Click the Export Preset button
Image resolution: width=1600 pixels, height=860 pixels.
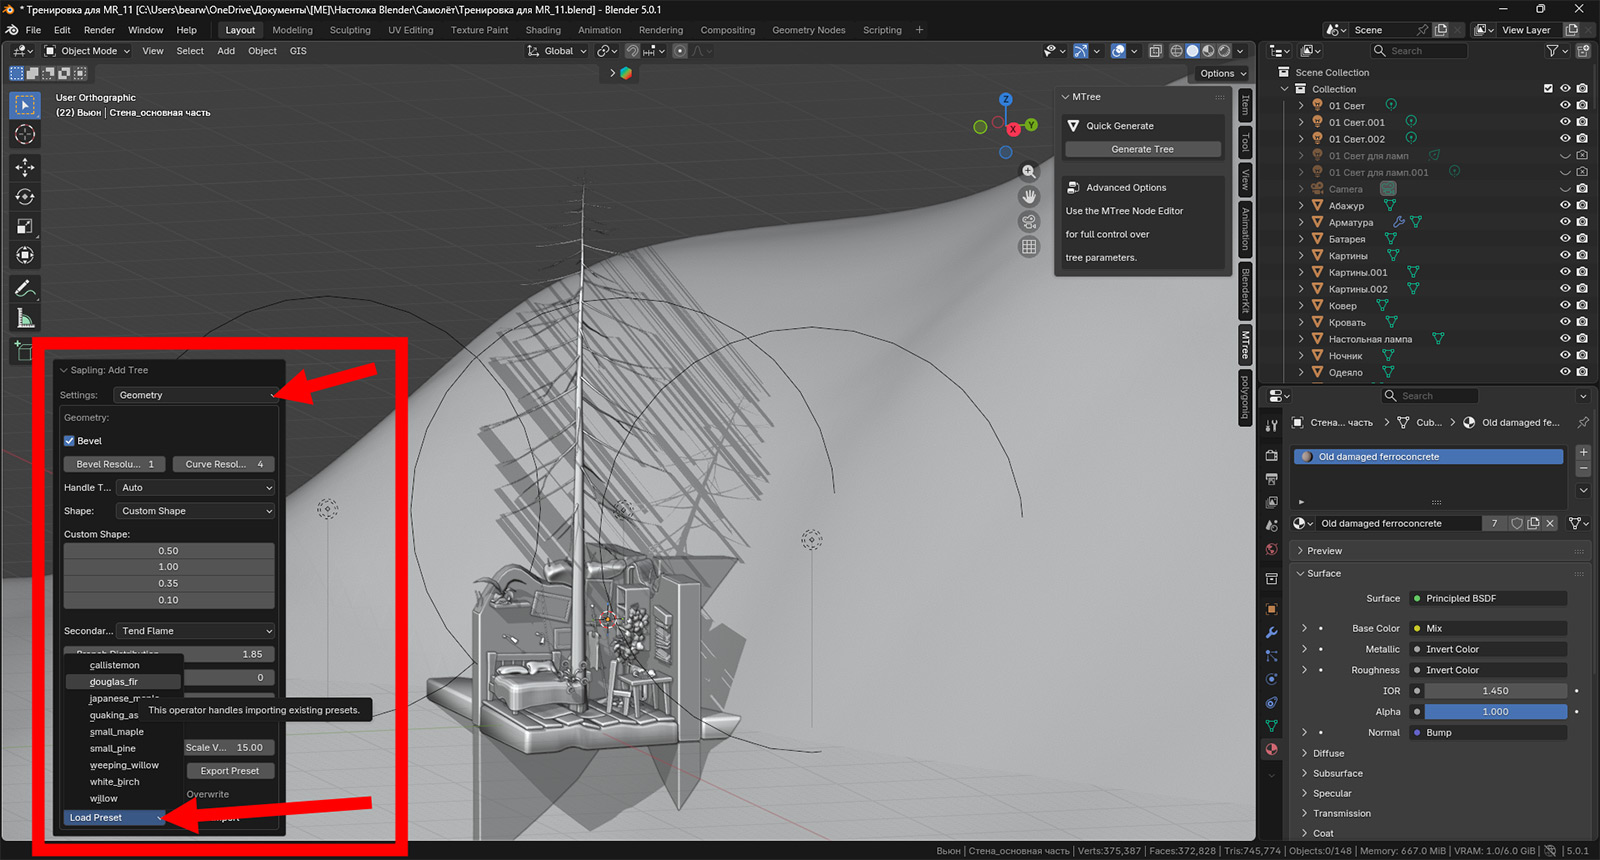pos(229,771)
